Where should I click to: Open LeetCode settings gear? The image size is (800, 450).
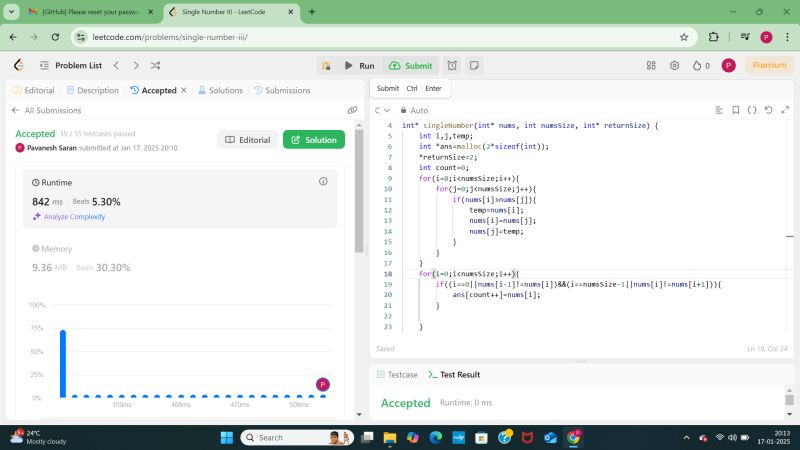pos(675,65)
